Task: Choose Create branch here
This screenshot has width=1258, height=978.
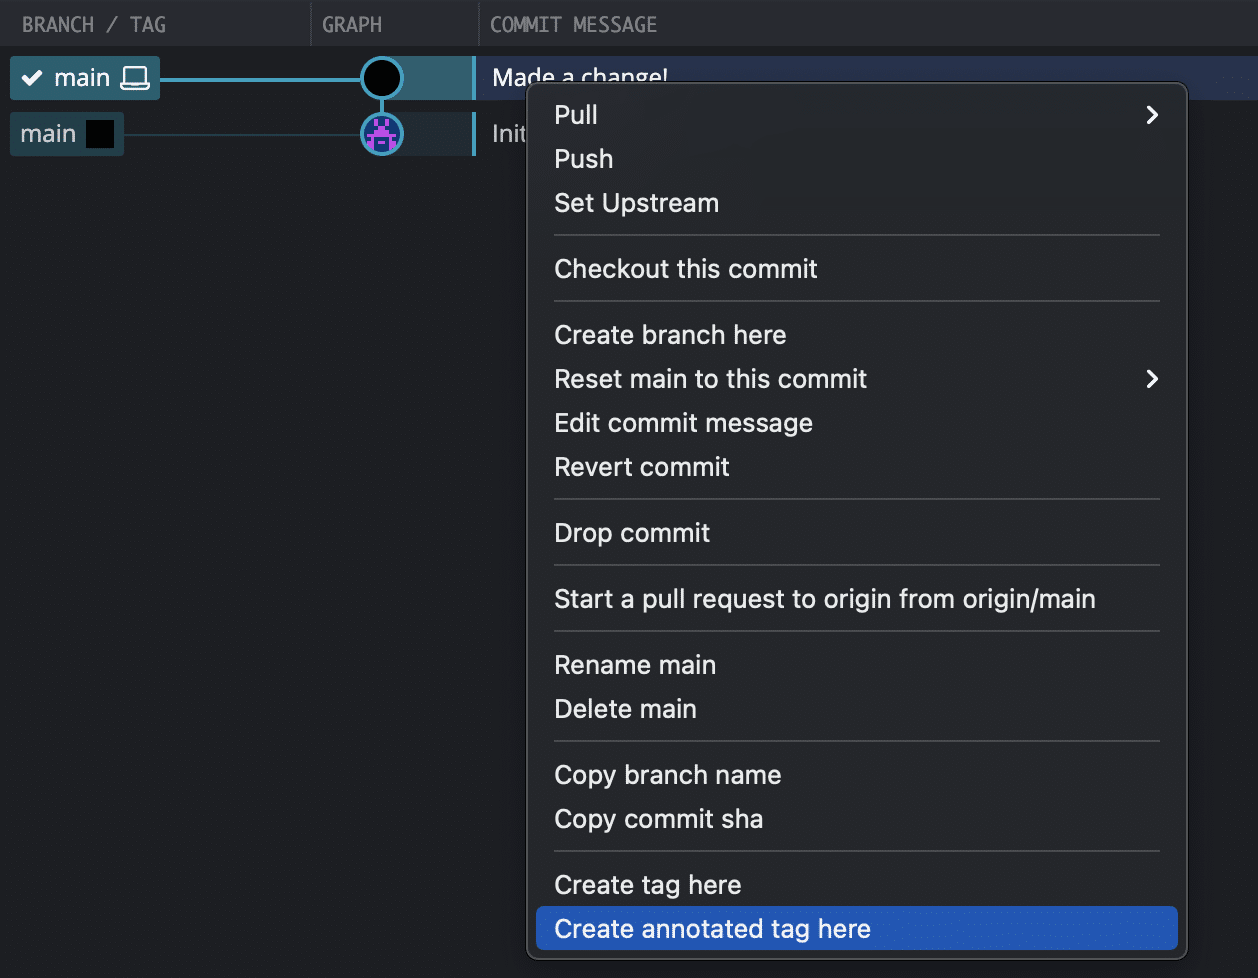Action: pos(670,334)
